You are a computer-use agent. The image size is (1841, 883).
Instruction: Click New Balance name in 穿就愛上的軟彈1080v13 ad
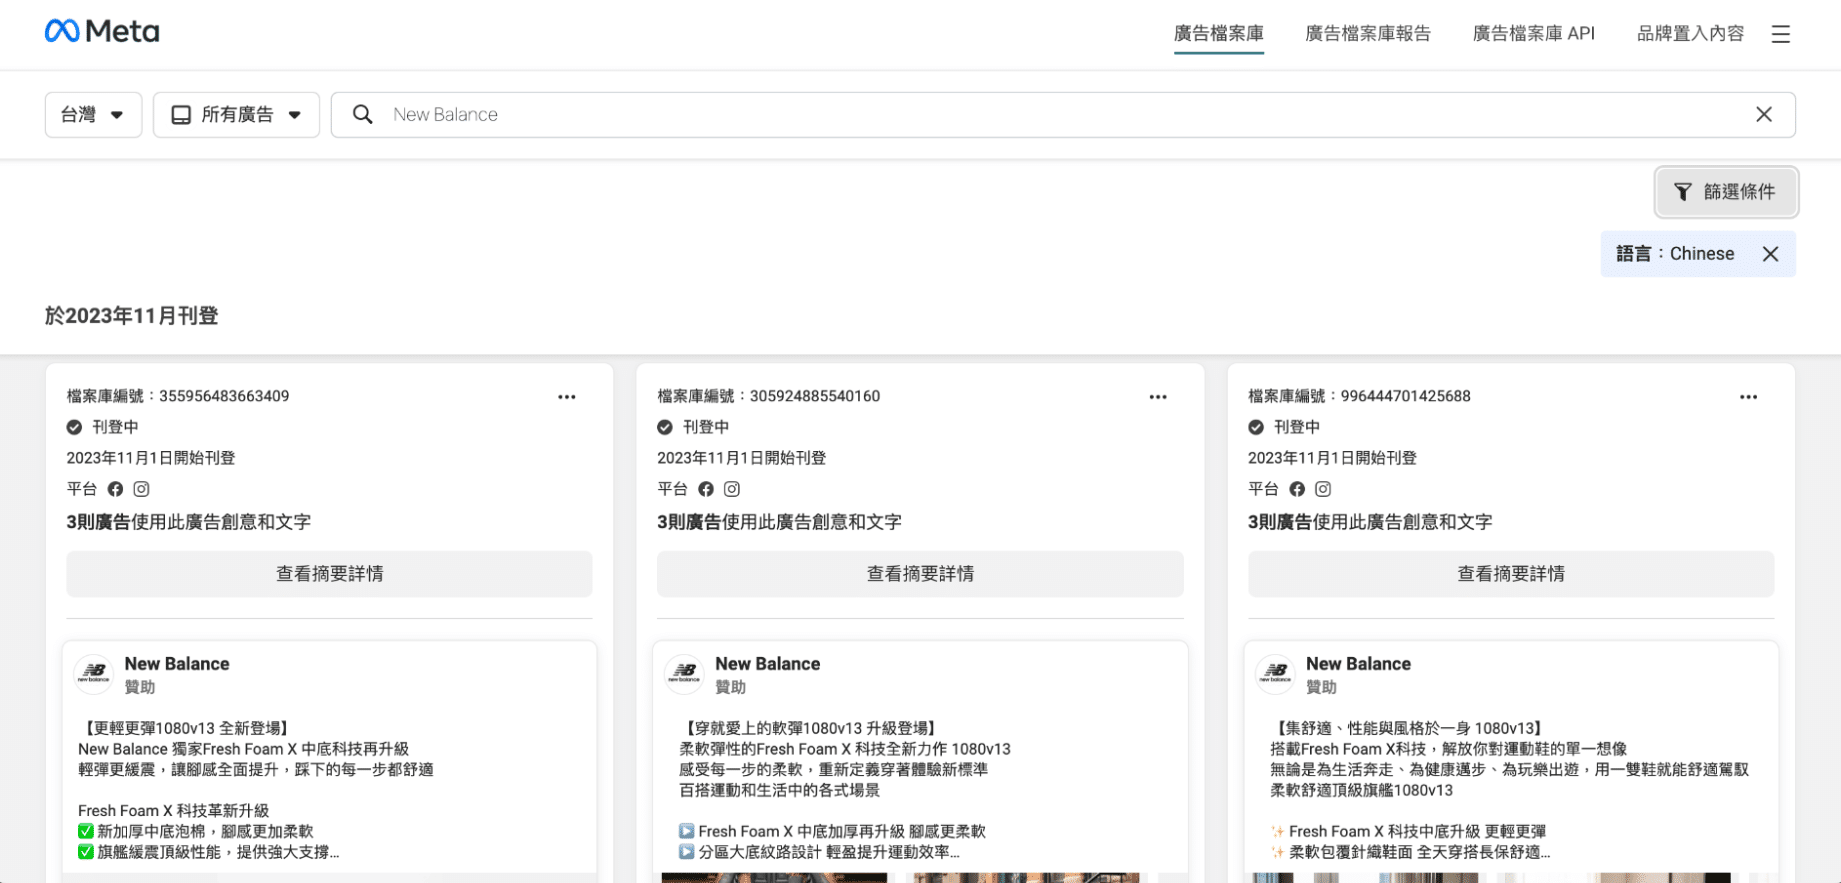click(x=767, y=664)
